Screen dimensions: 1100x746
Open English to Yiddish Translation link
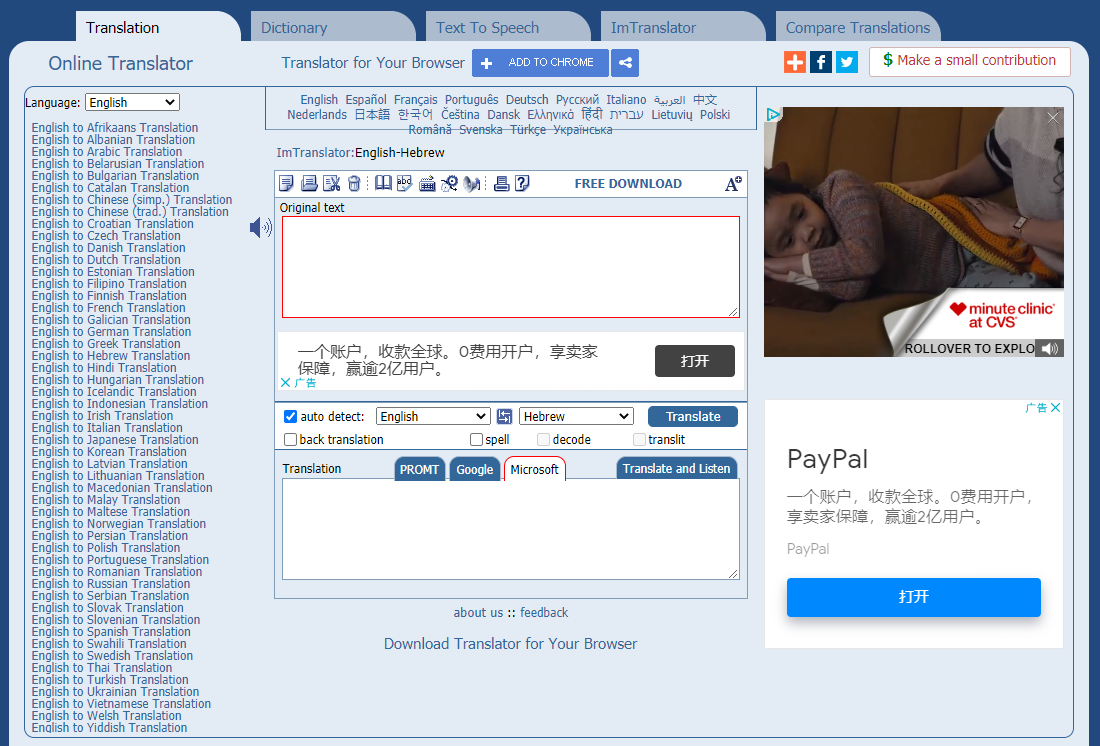pyautogui.click(x=109, y=728)
